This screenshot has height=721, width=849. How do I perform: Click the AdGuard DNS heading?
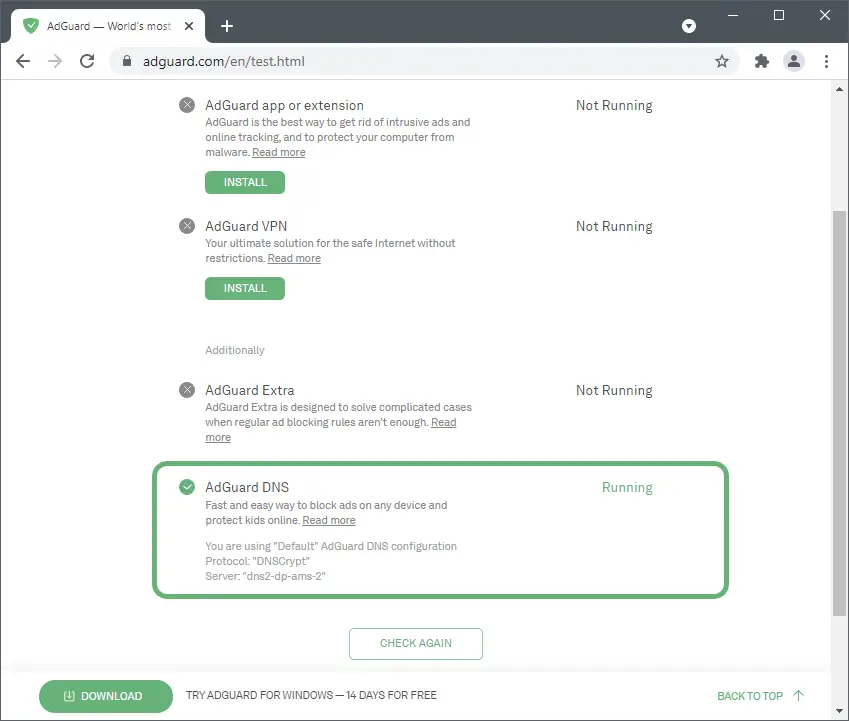point(247,487)
